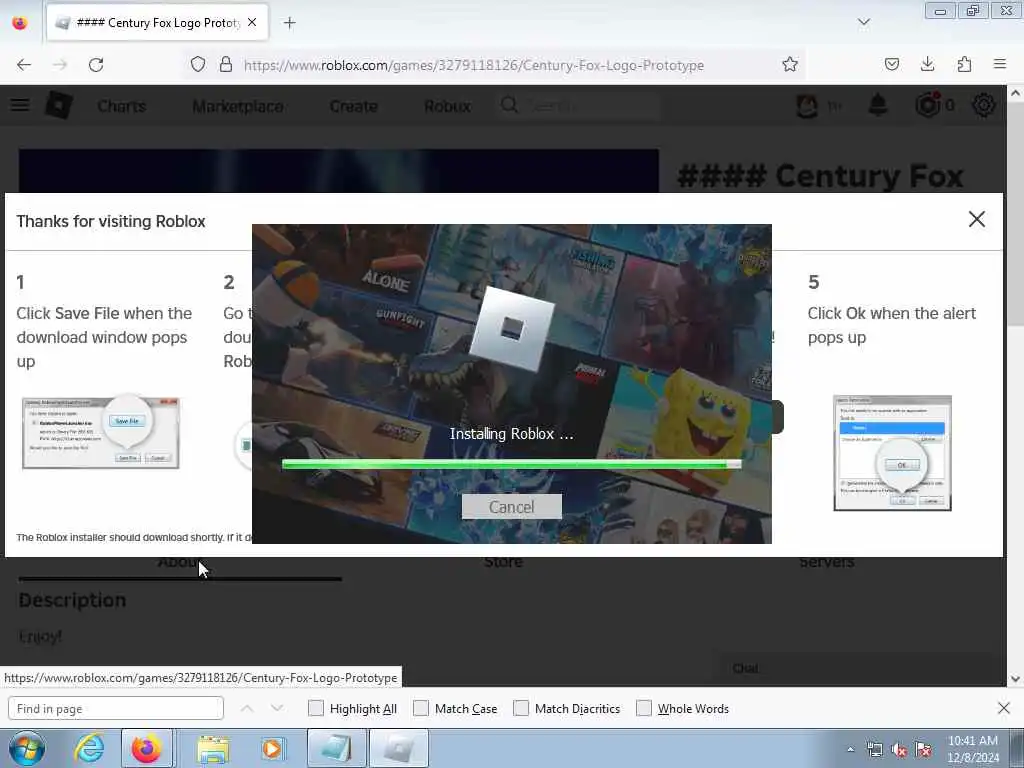Open the extensions puzzle icon

point(964,65)
